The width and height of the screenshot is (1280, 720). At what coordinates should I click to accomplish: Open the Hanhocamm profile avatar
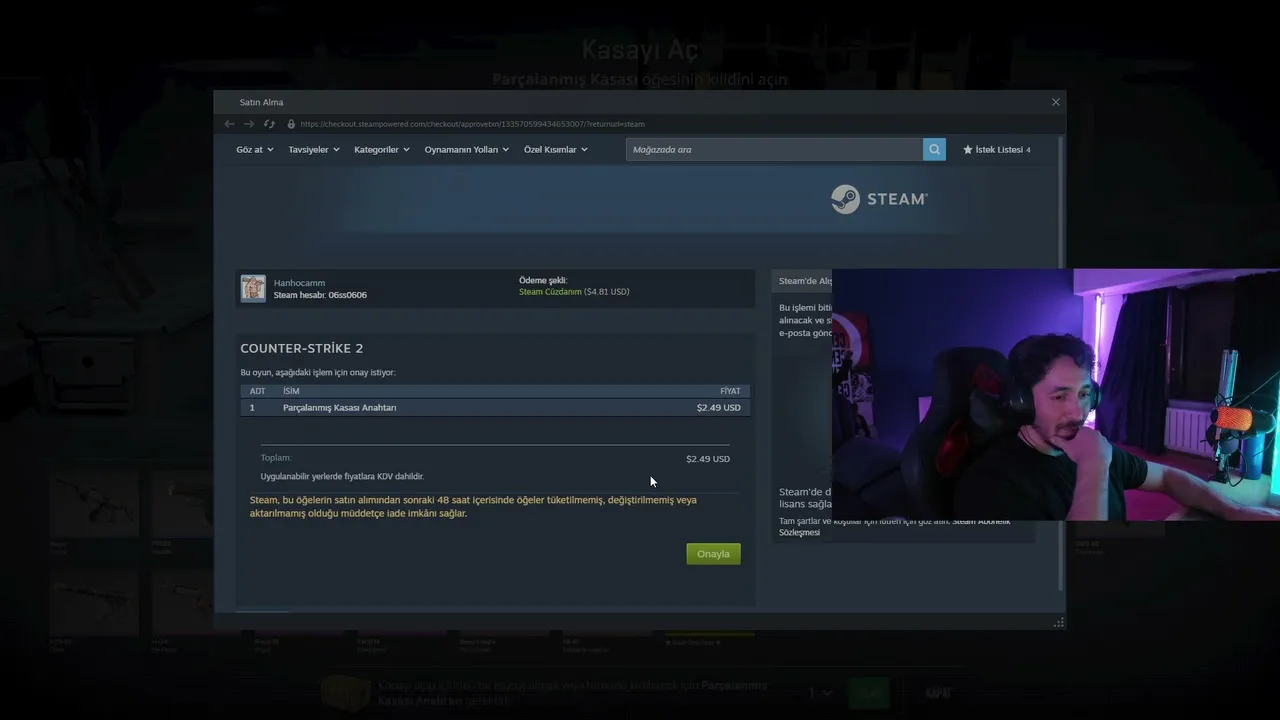253,288
